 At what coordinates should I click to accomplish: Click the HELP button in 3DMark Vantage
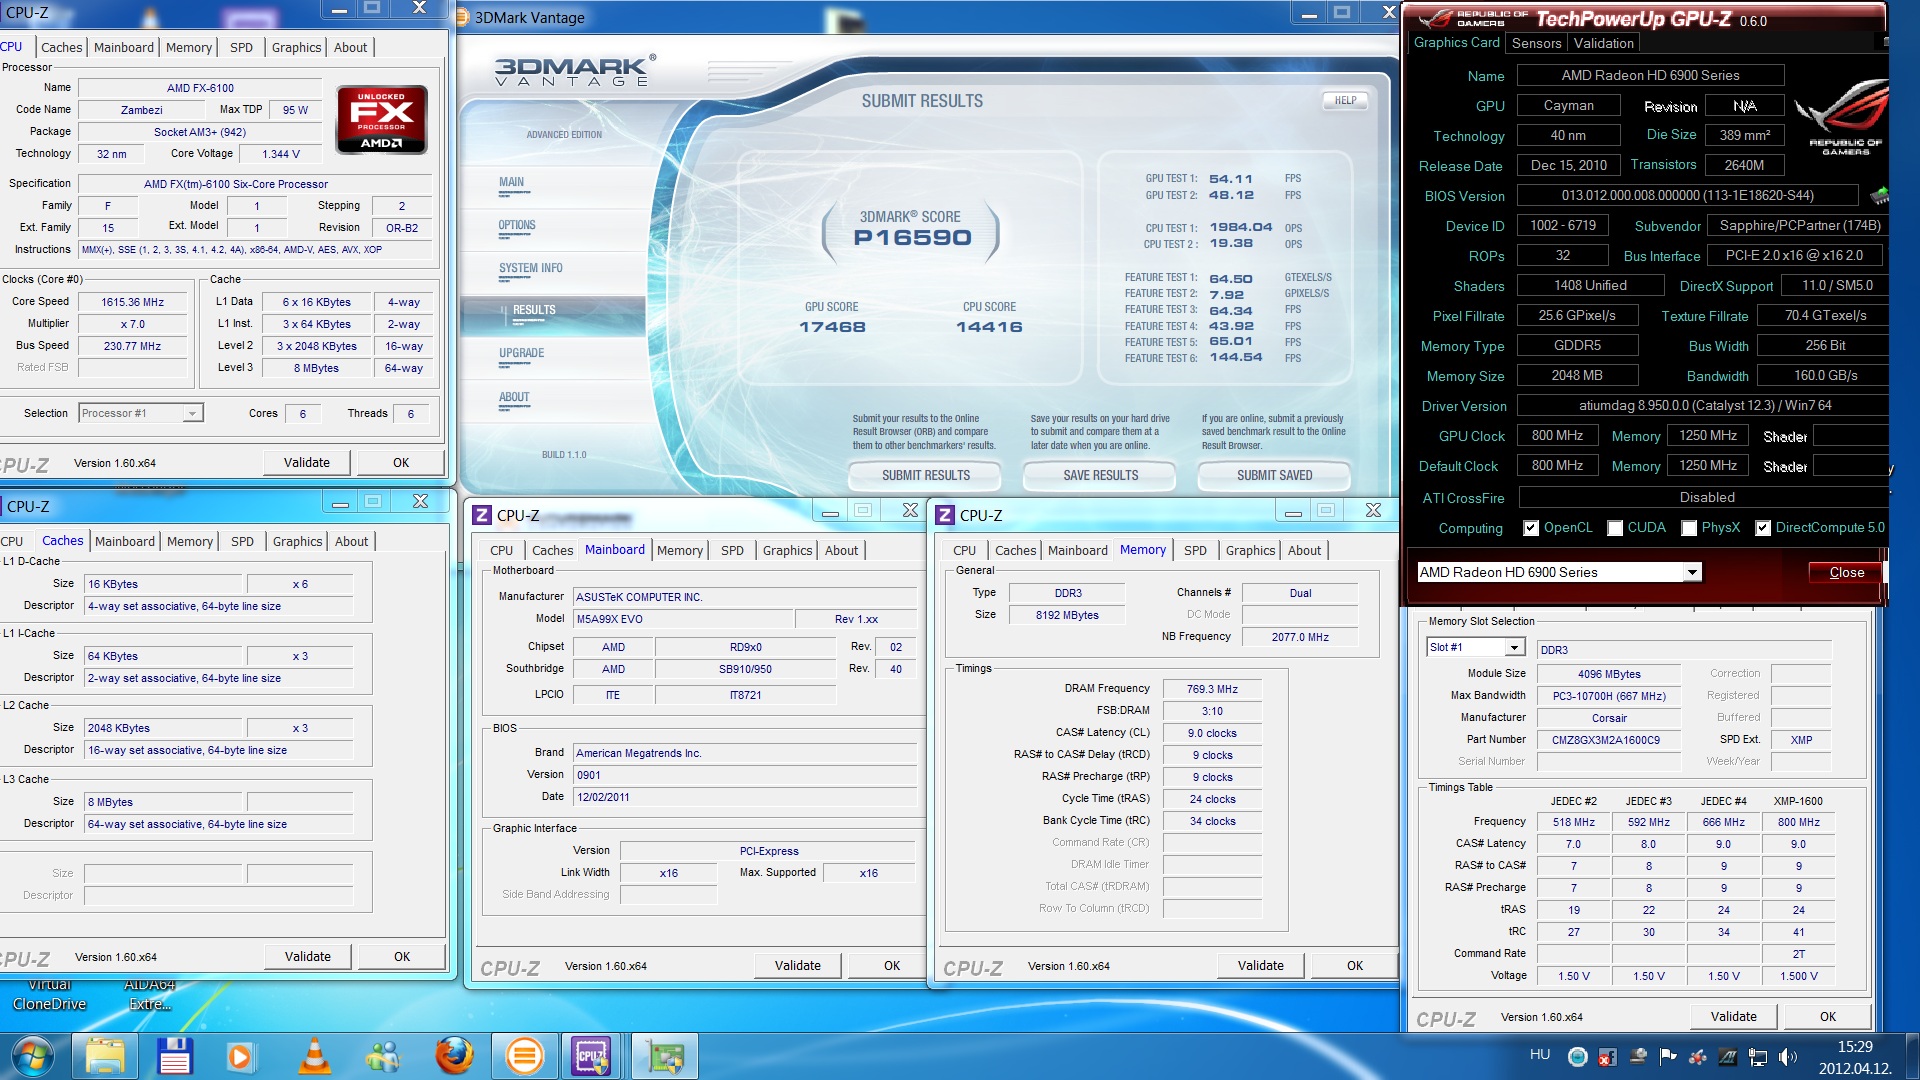click(x=1345, y=100)
